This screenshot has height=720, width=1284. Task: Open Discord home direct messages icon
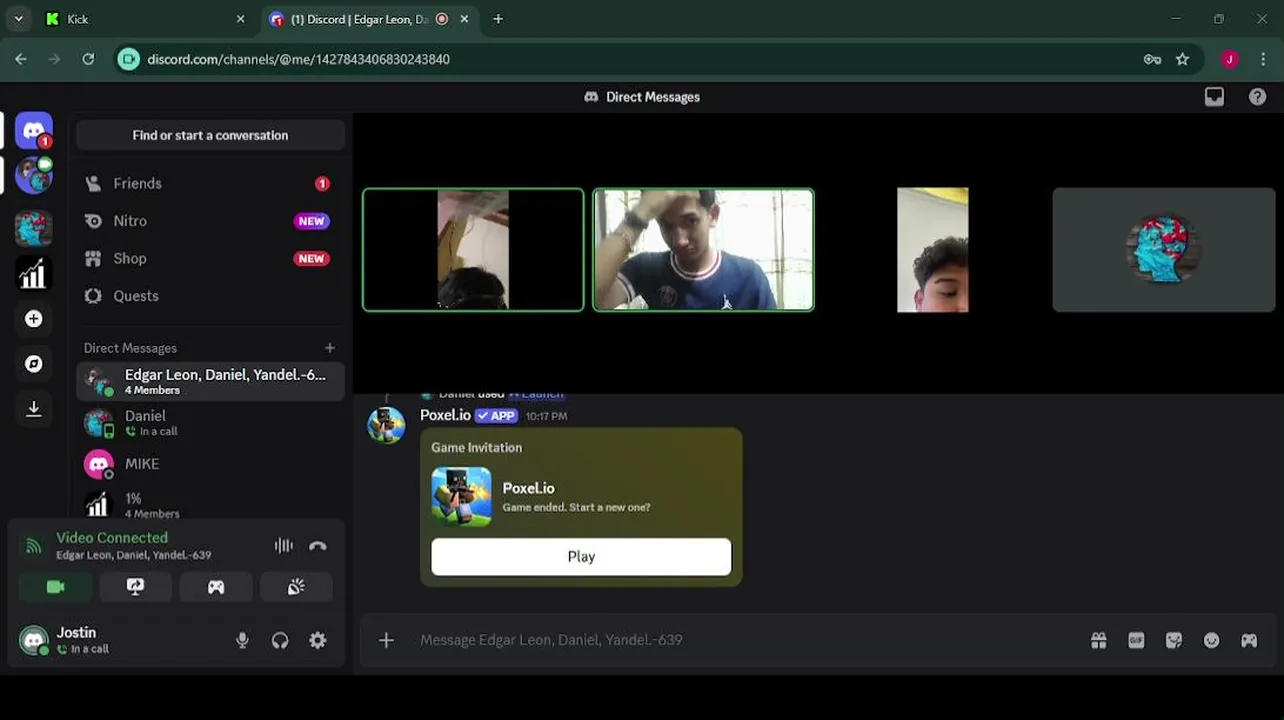34,131
